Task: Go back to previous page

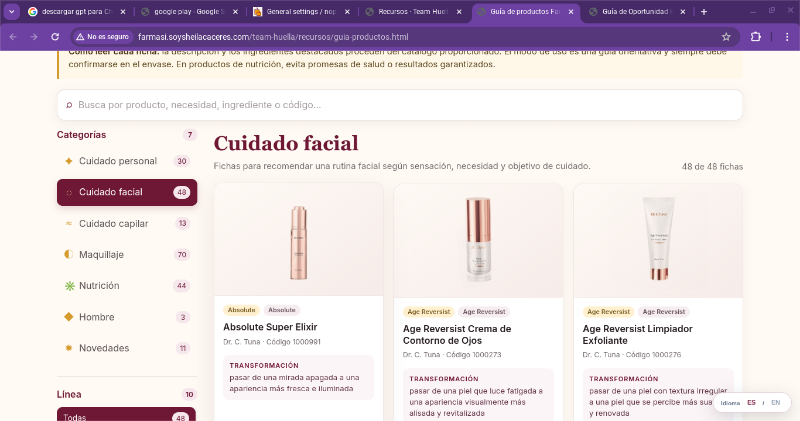Action: (13, 37)
